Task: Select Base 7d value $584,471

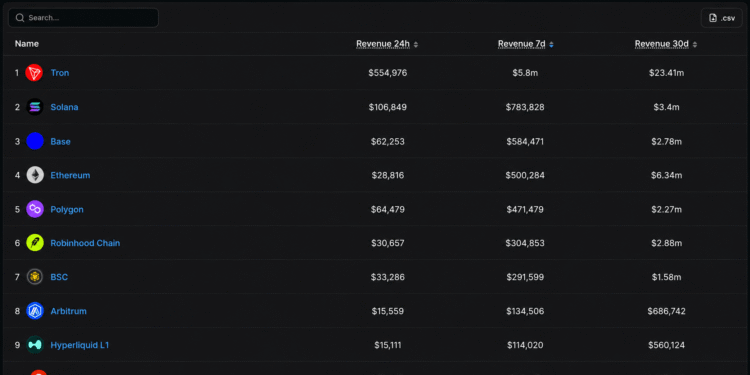Action: [x=525, y=142]
